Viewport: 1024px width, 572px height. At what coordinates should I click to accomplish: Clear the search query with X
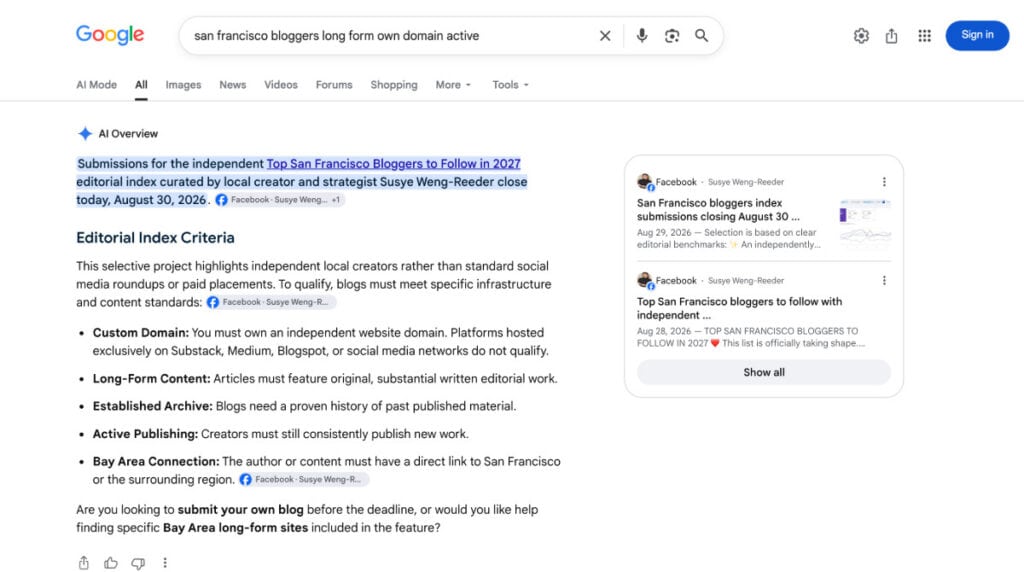[x=605, y=36]
